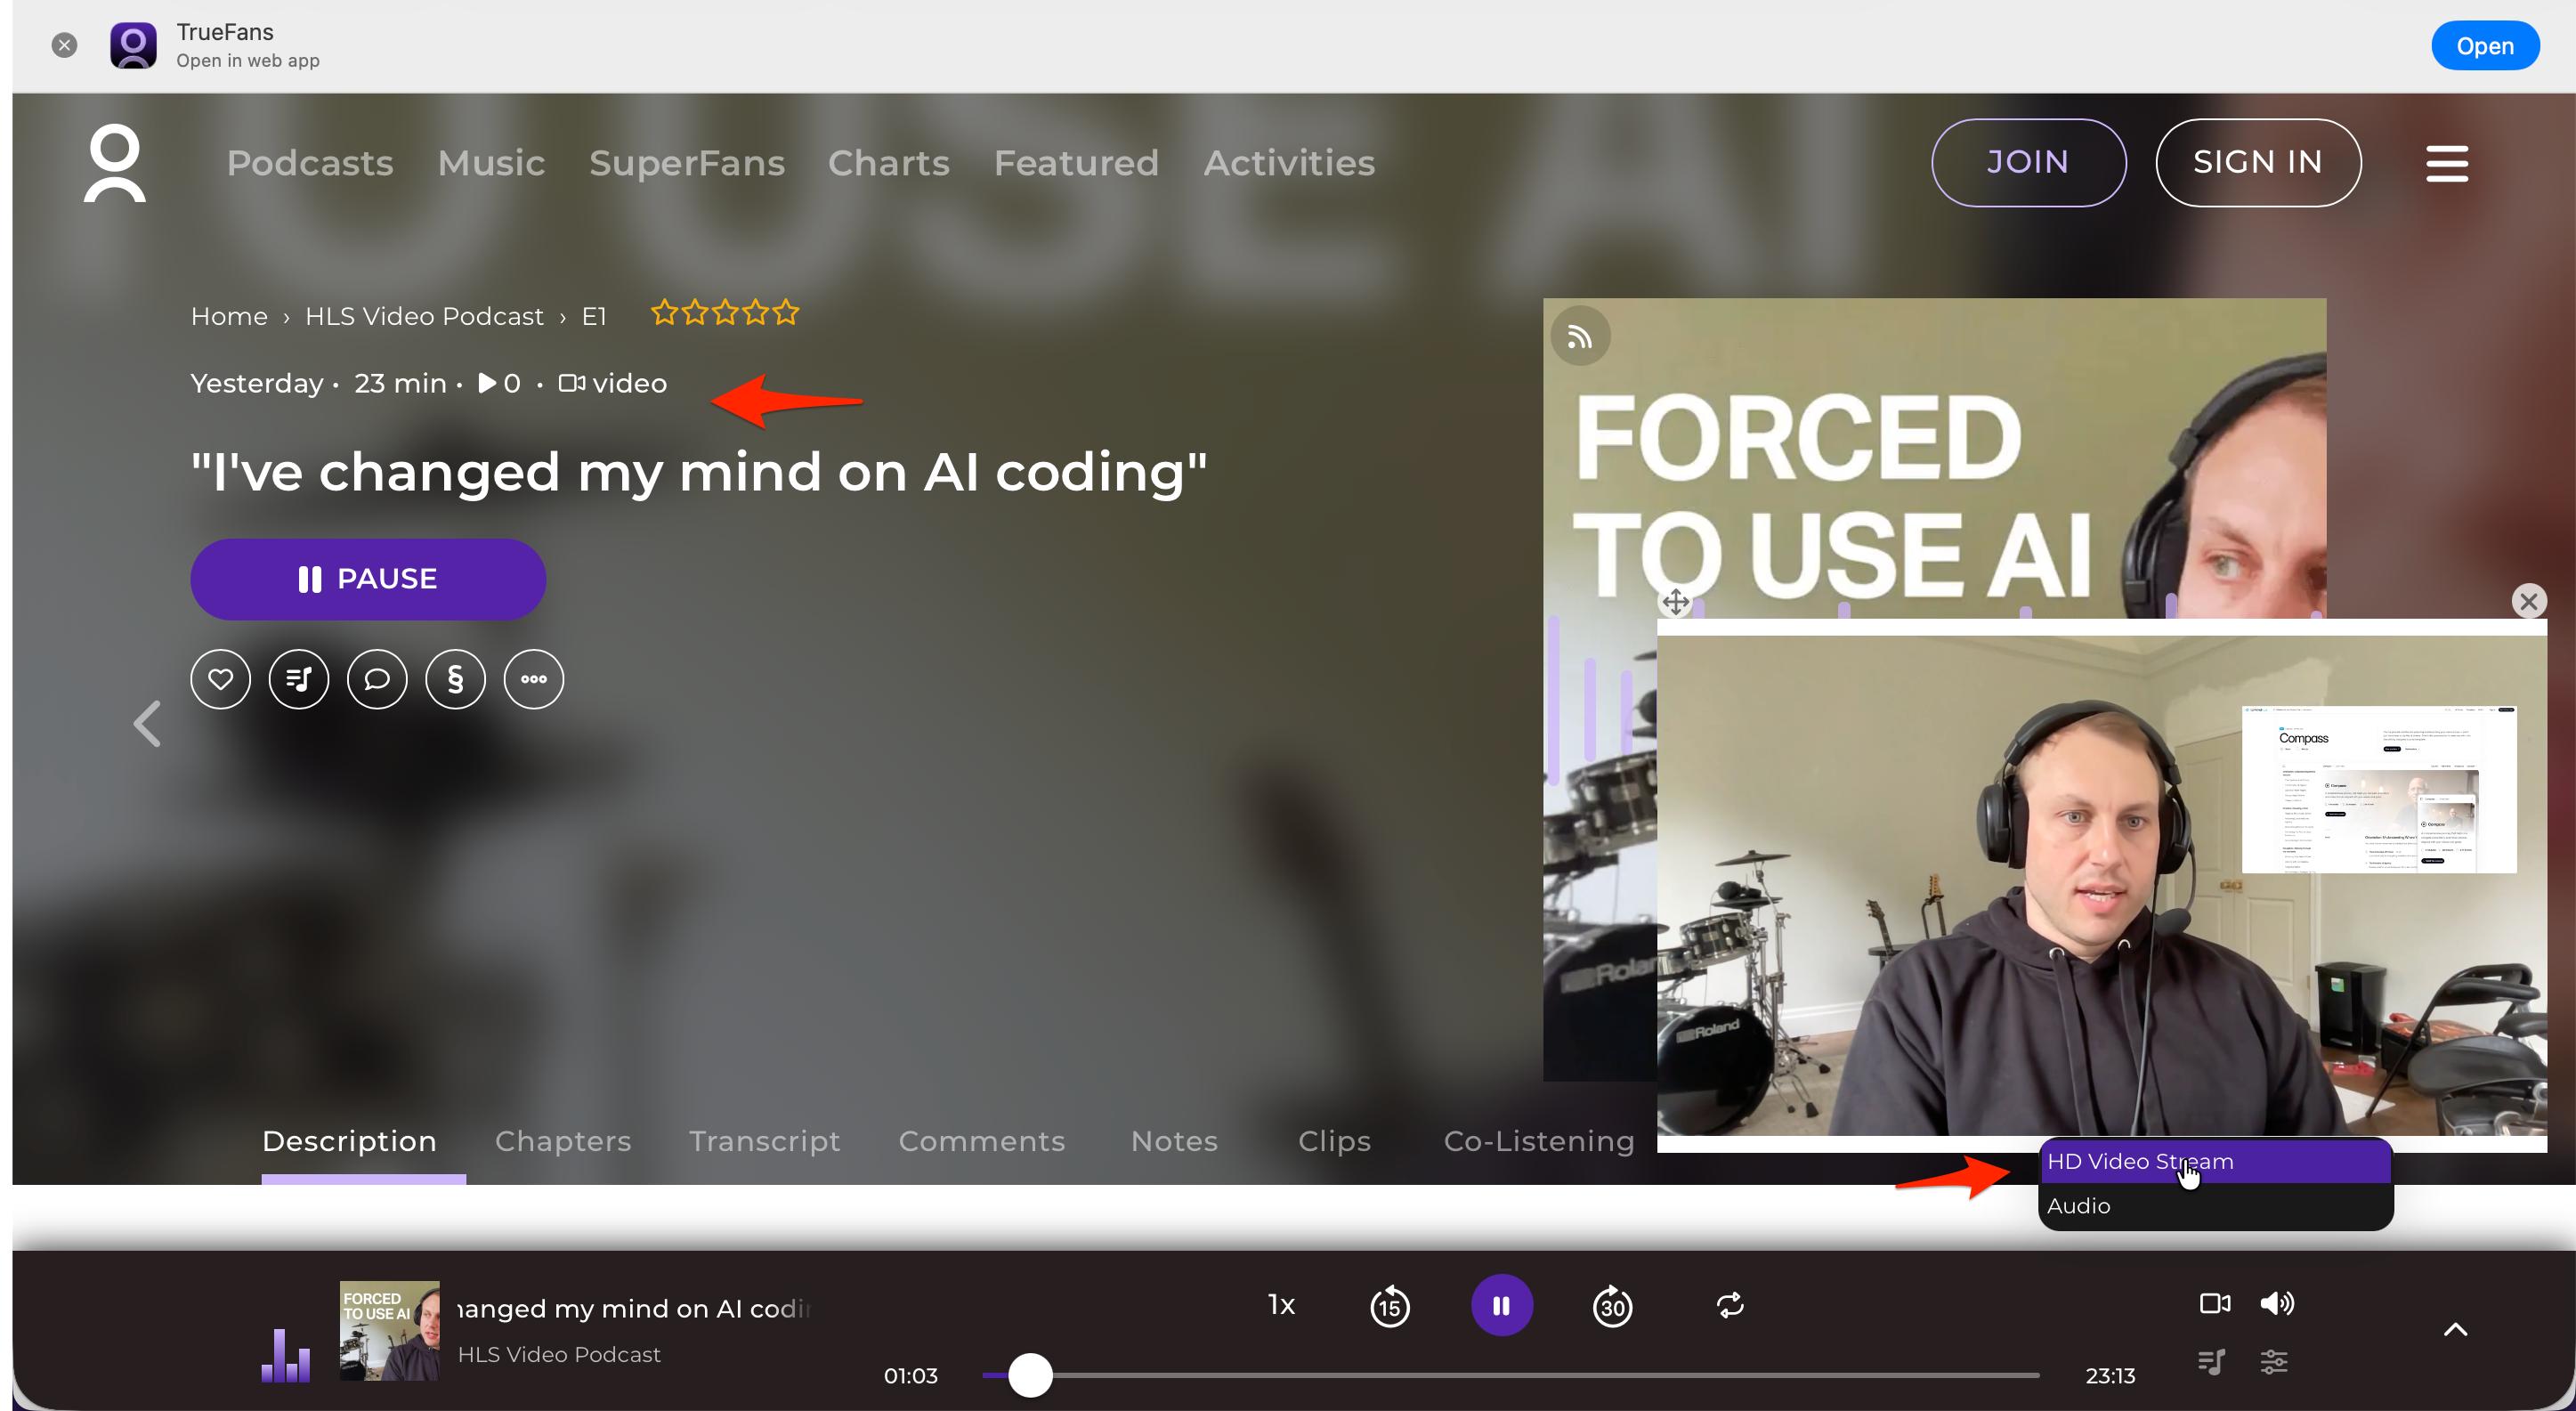The image size is (2576, 1411).
Task: Open TrueFans in web app
Action: click(2484, 46)
